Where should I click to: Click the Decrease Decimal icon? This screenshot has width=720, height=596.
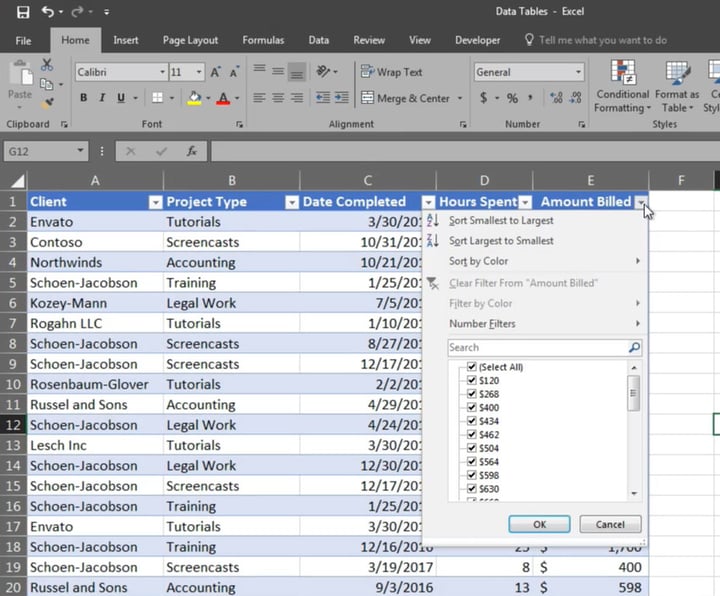[x=575, y=98]
